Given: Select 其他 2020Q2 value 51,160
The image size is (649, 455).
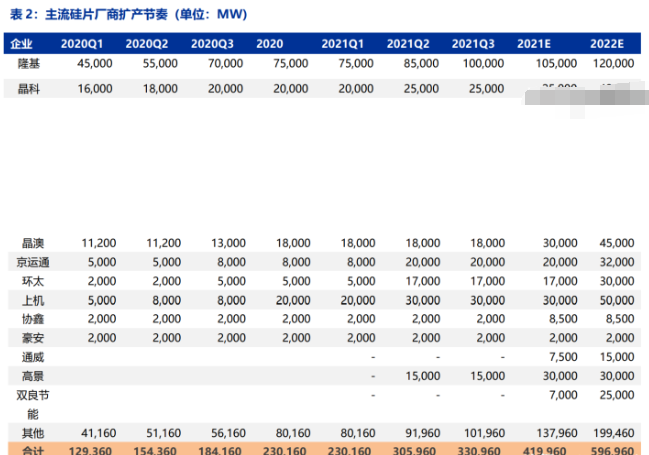Looking at the screenshot, I should coord(163,433).
